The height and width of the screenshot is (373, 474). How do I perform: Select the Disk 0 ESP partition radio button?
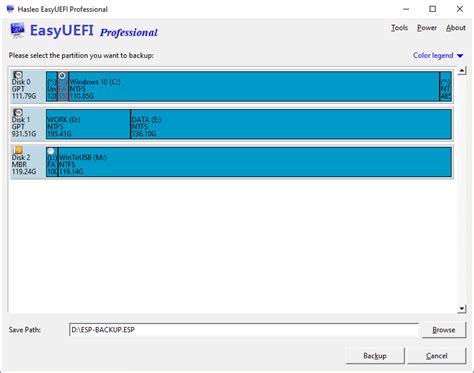point(62,76)
